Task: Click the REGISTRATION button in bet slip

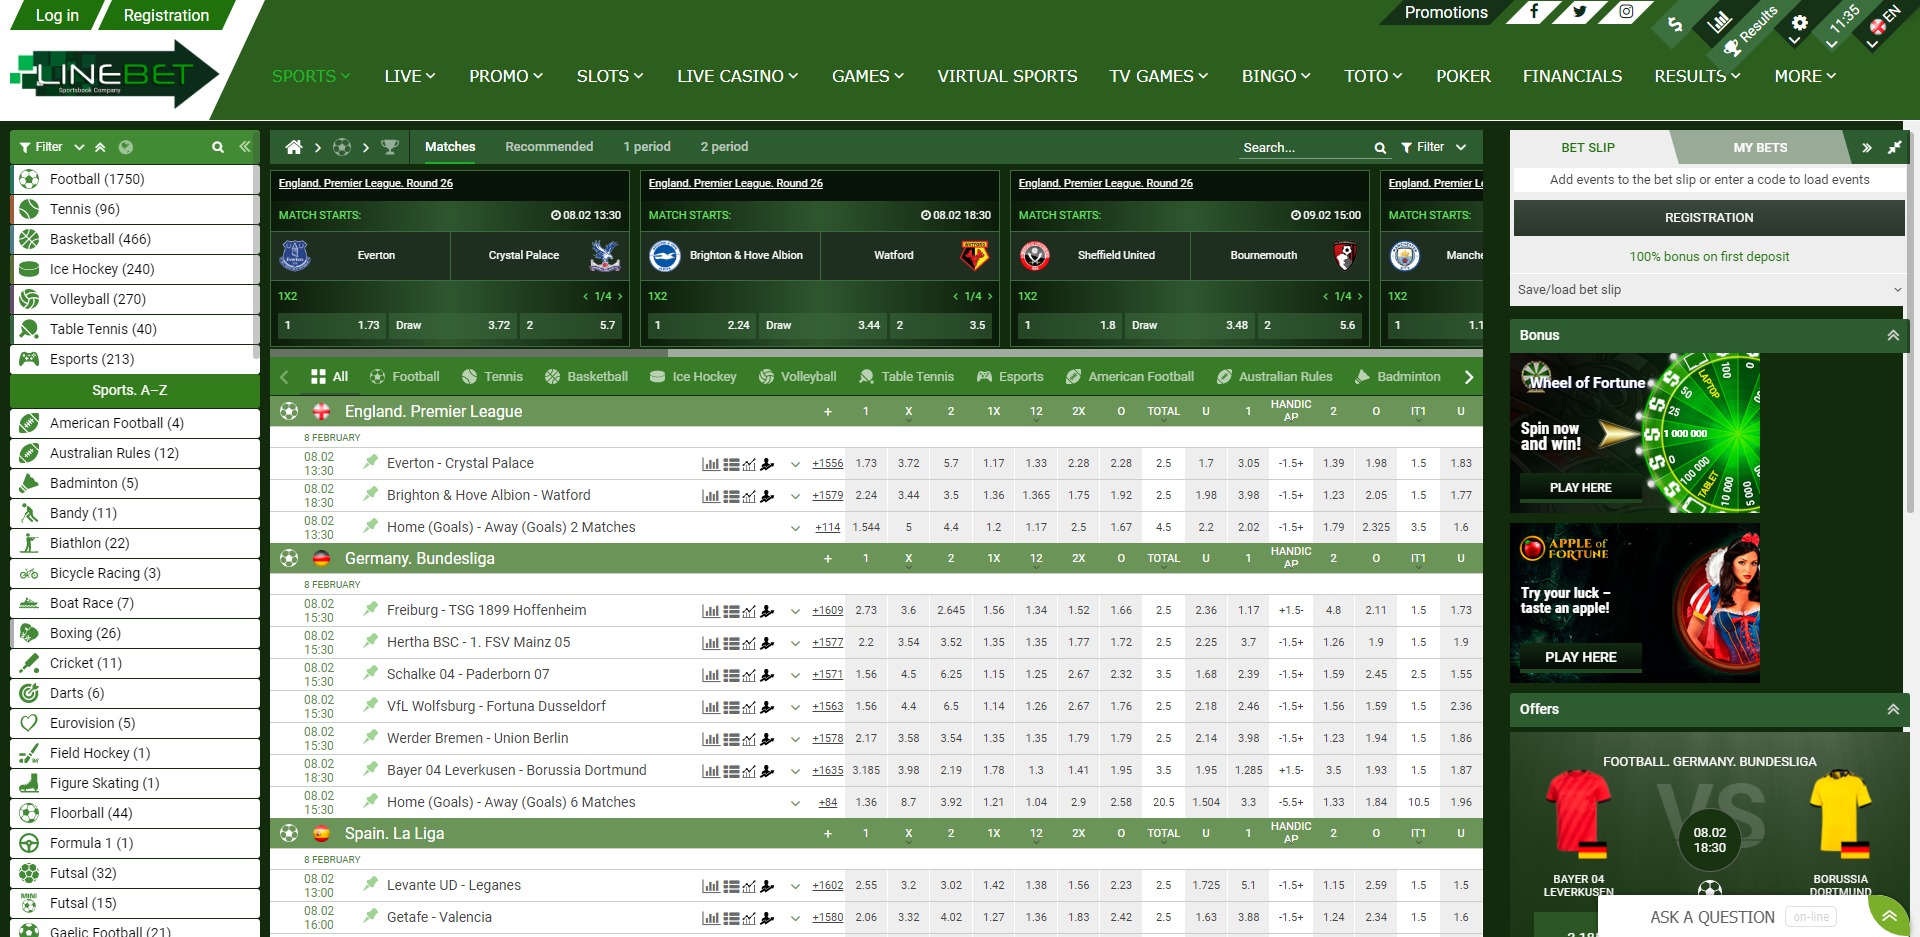Action: (x=1709, y=218)
